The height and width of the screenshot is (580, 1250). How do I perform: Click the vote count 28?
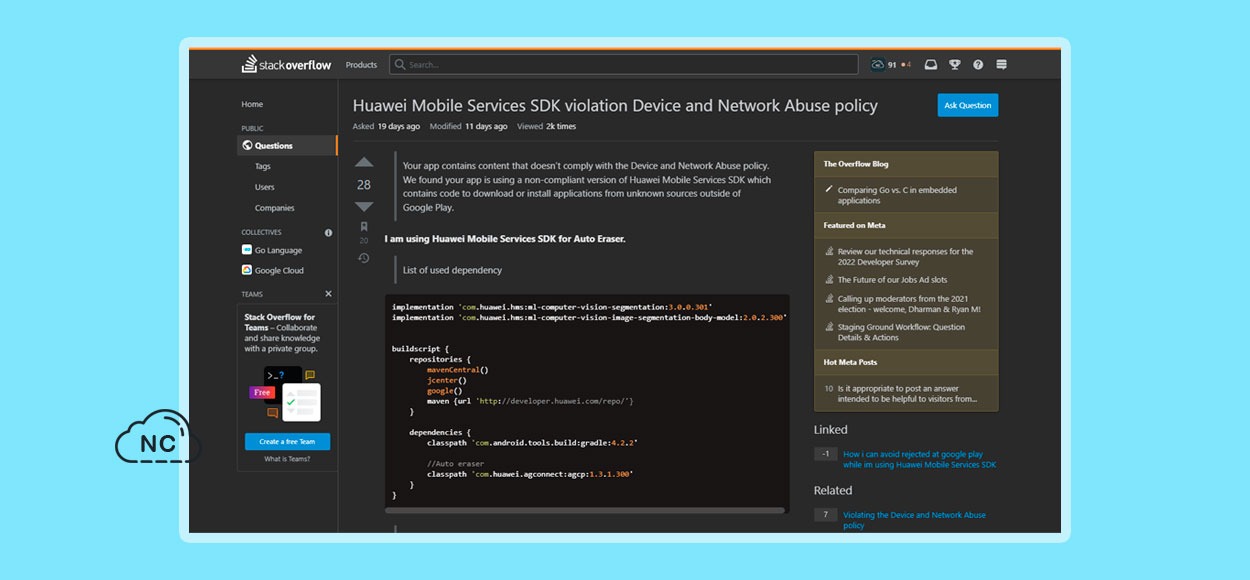coord(364,184)
